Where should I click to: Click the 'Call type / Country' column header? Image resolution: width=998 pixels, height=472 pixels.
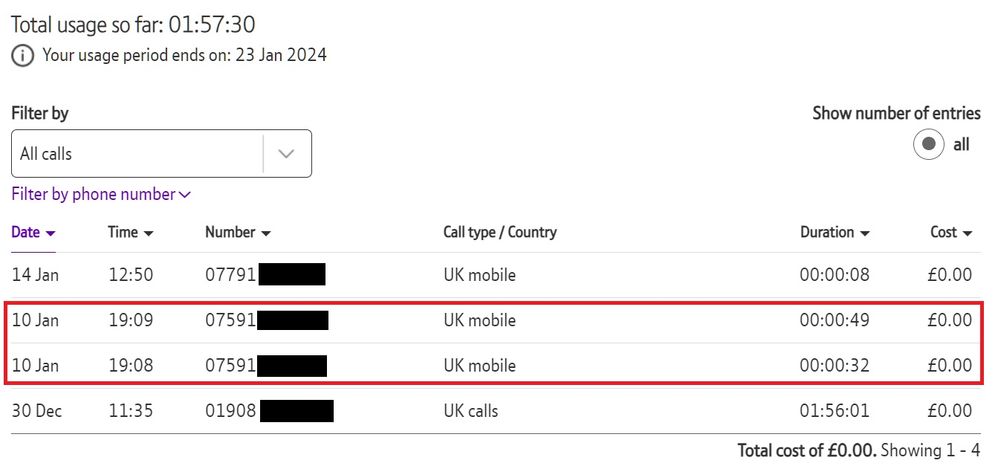click(499, 232)
